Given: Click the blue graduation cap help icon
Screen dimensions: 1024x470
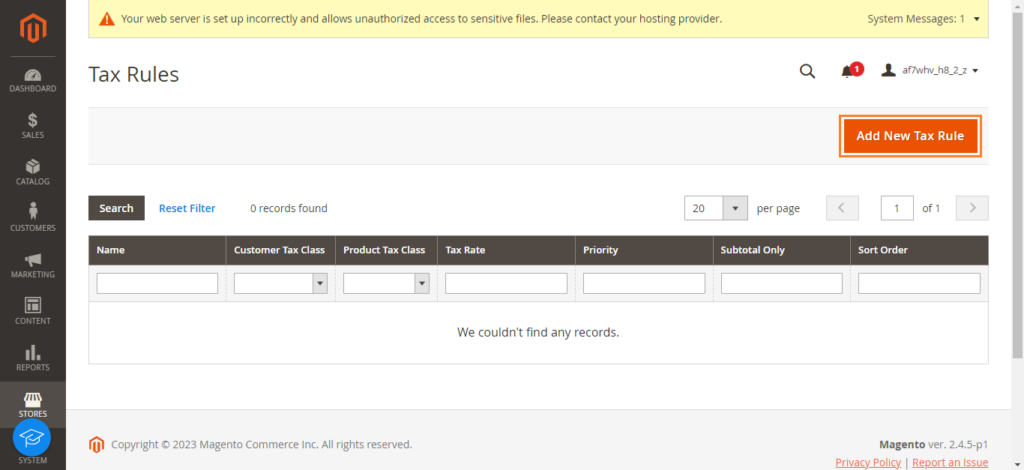Looking at the screenshot, I should click(32, 437).
